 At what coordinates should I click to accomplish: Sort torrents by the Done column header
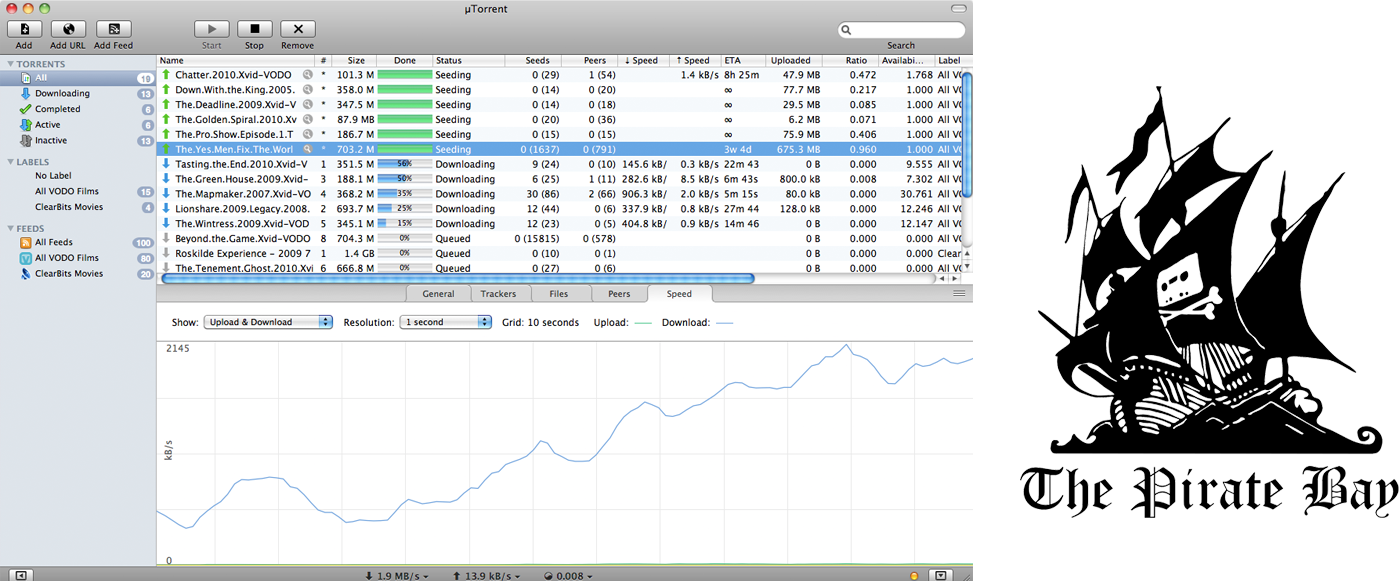(405, 61)
